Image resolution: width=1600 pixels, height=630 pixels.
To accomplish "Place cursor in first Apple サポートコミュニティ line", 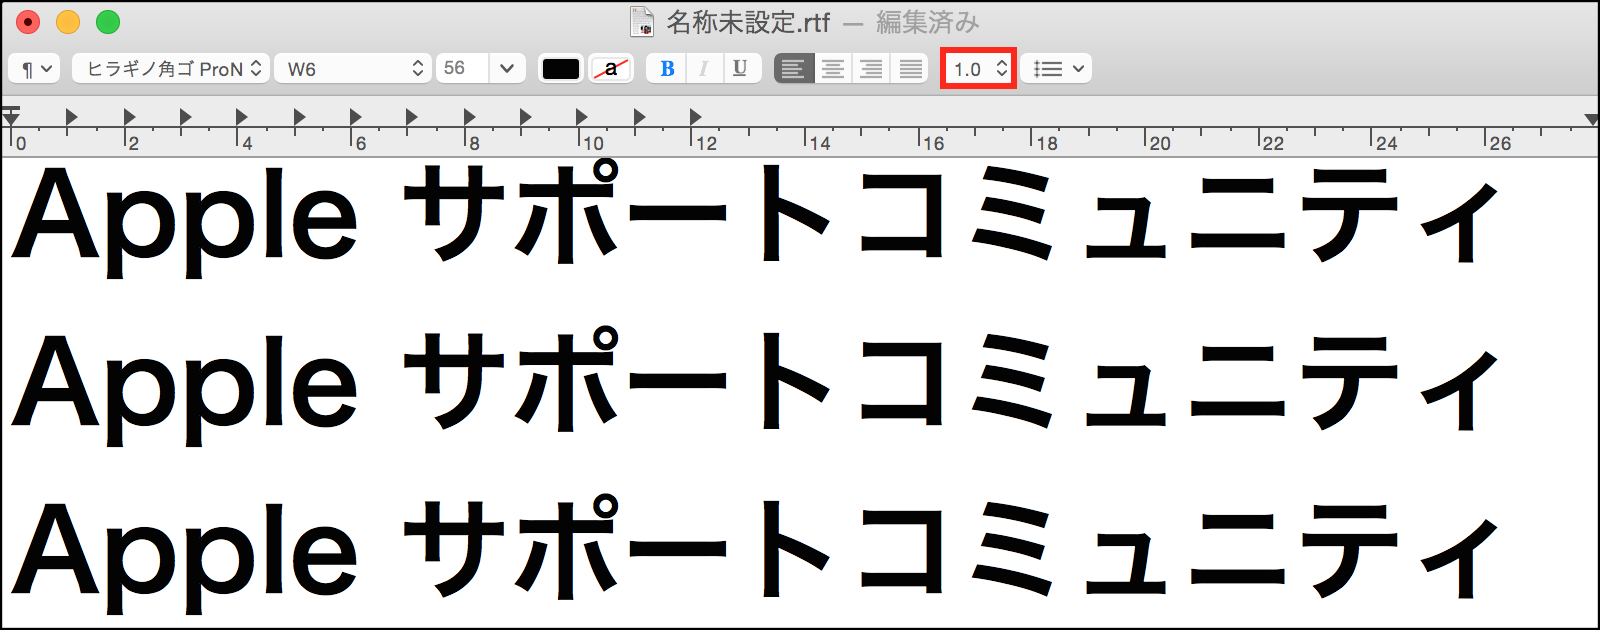I will pyautogui.click(x=755, y=216).
